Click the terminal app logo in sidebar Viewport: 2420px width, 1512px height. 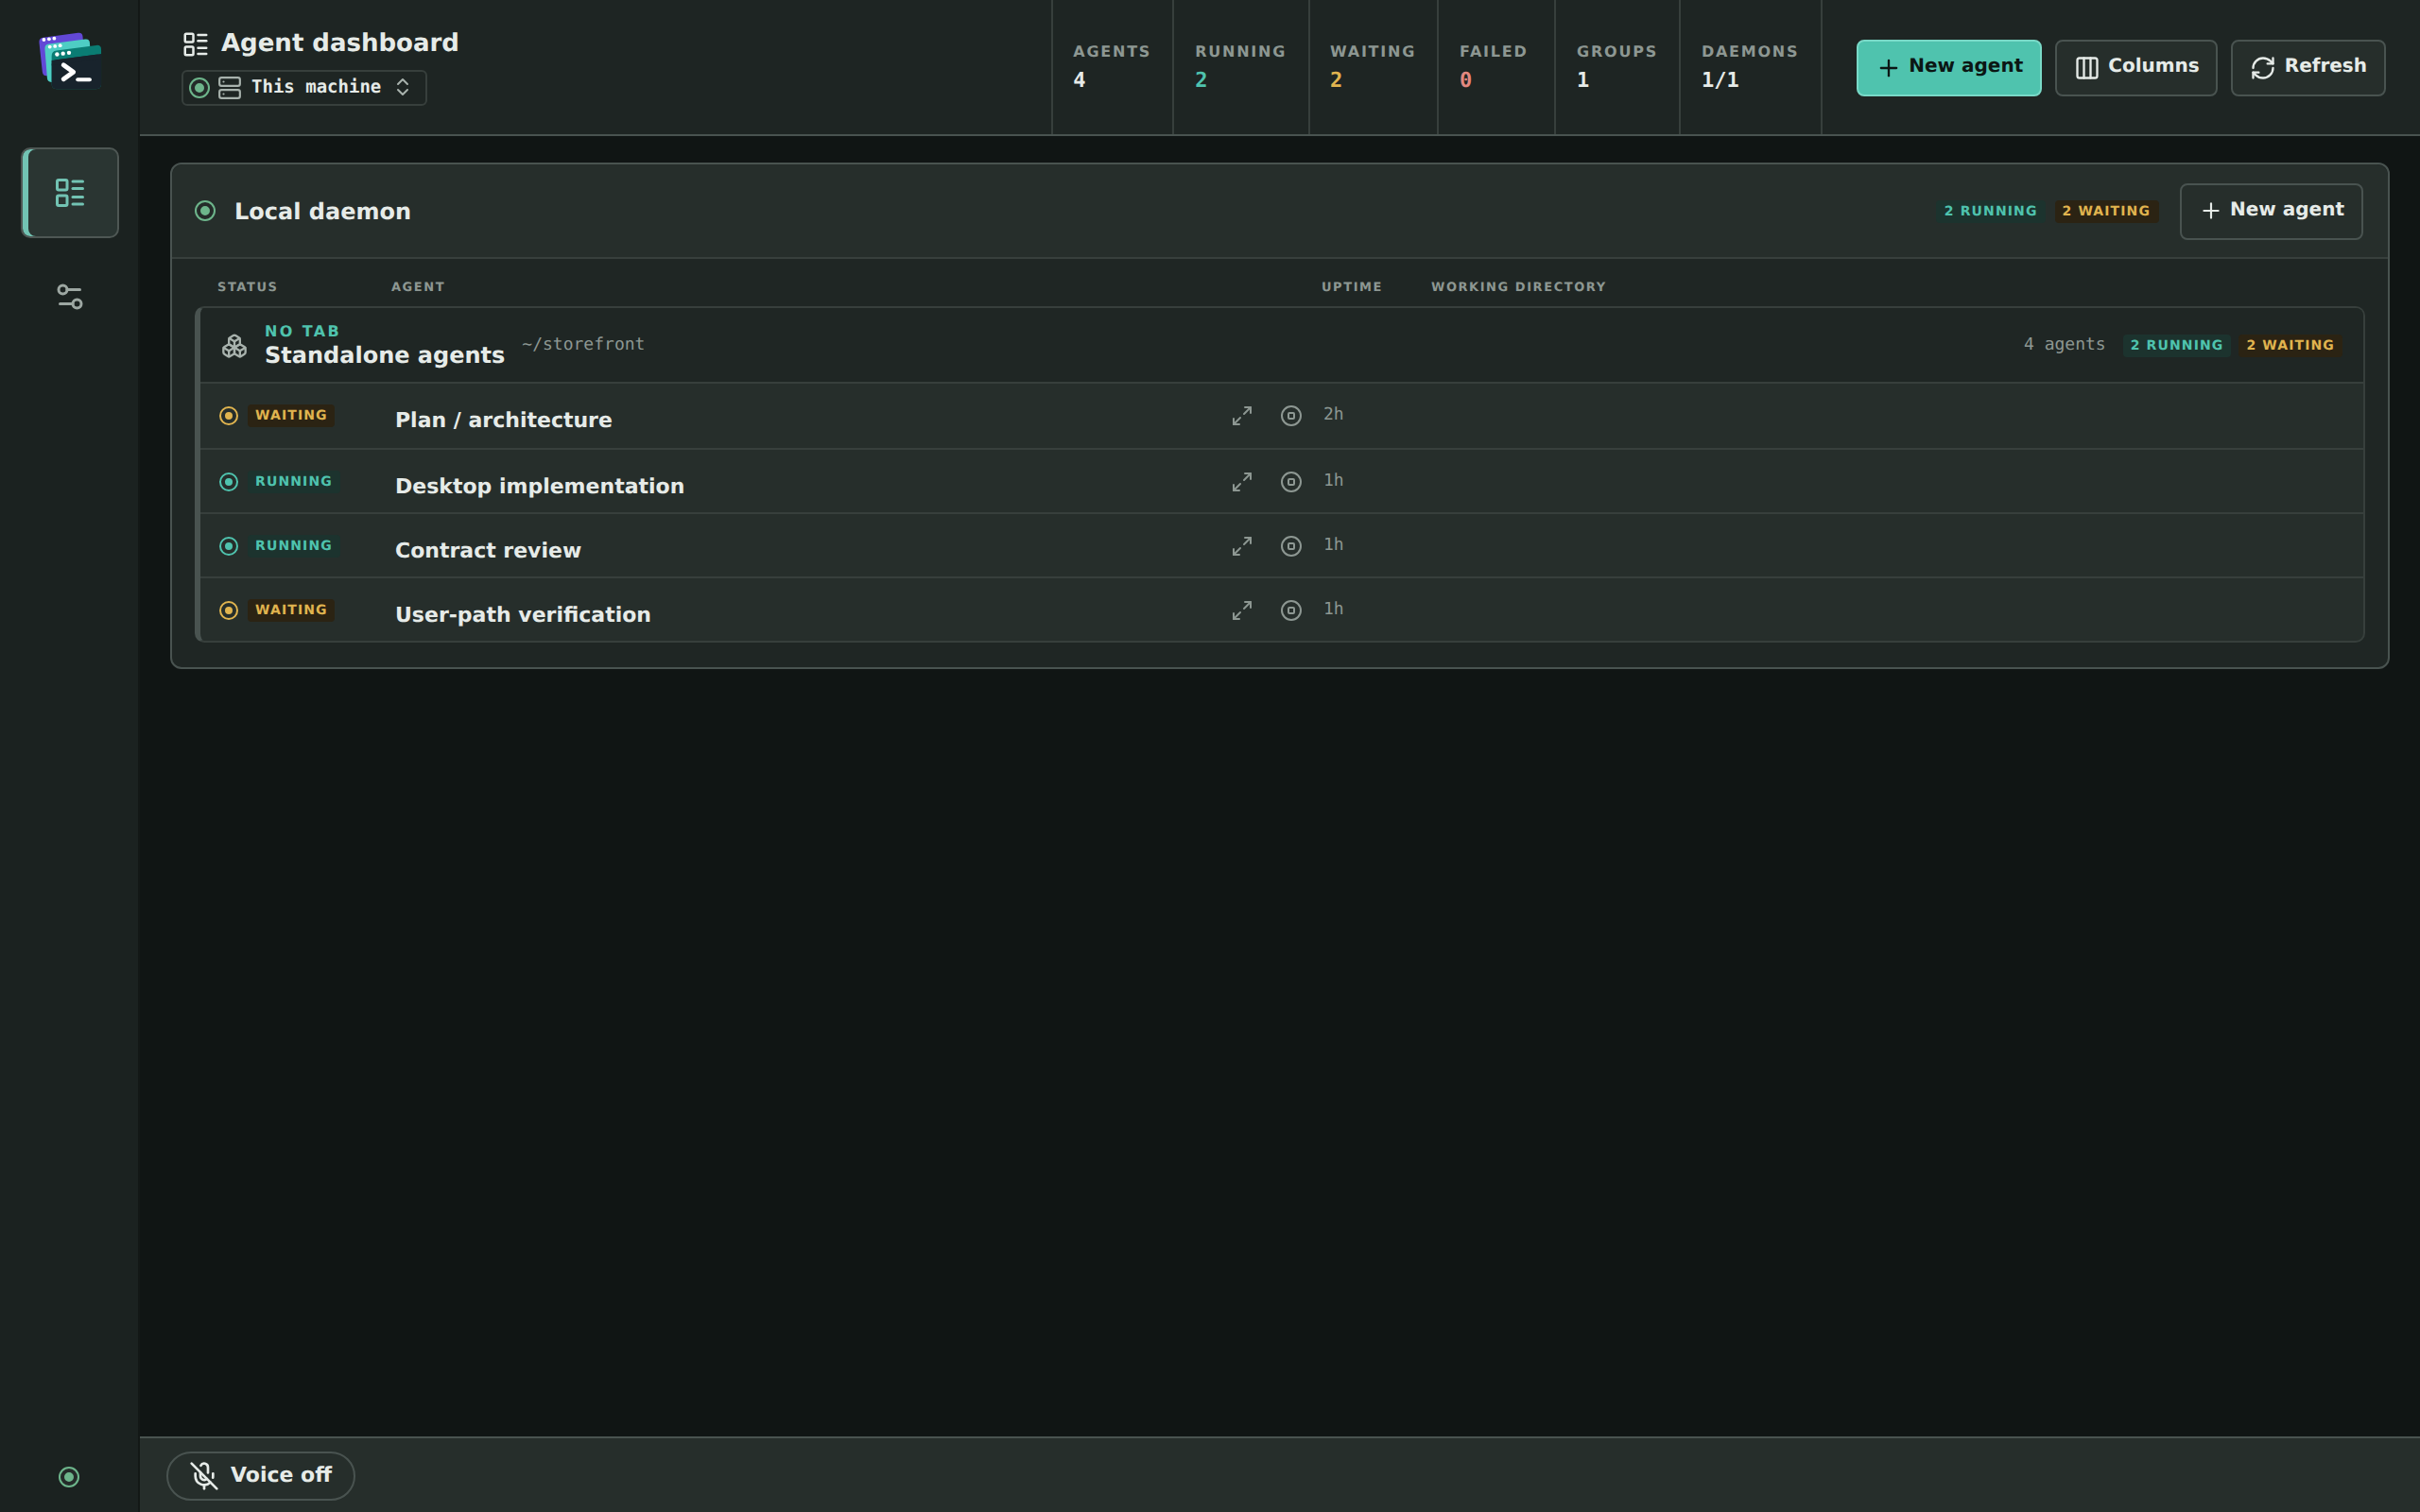click(x=70, y=60)
